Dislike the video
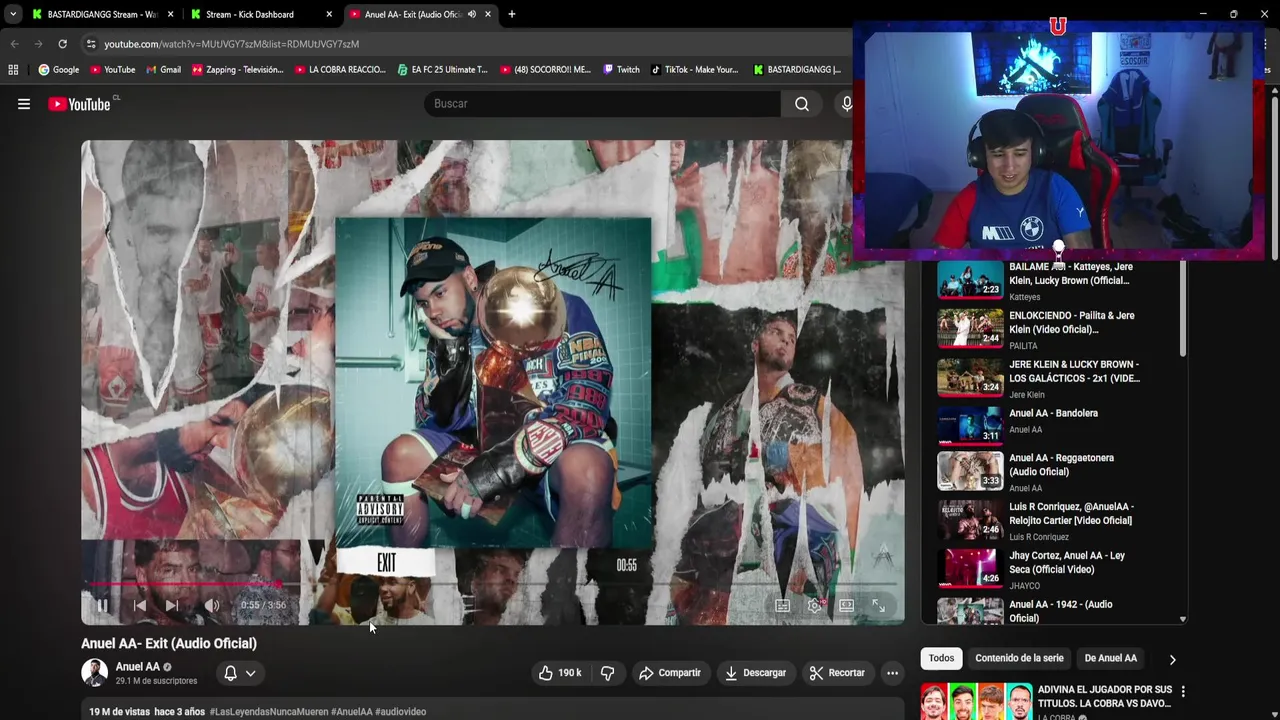The image size is (1280, 720). 607,673
